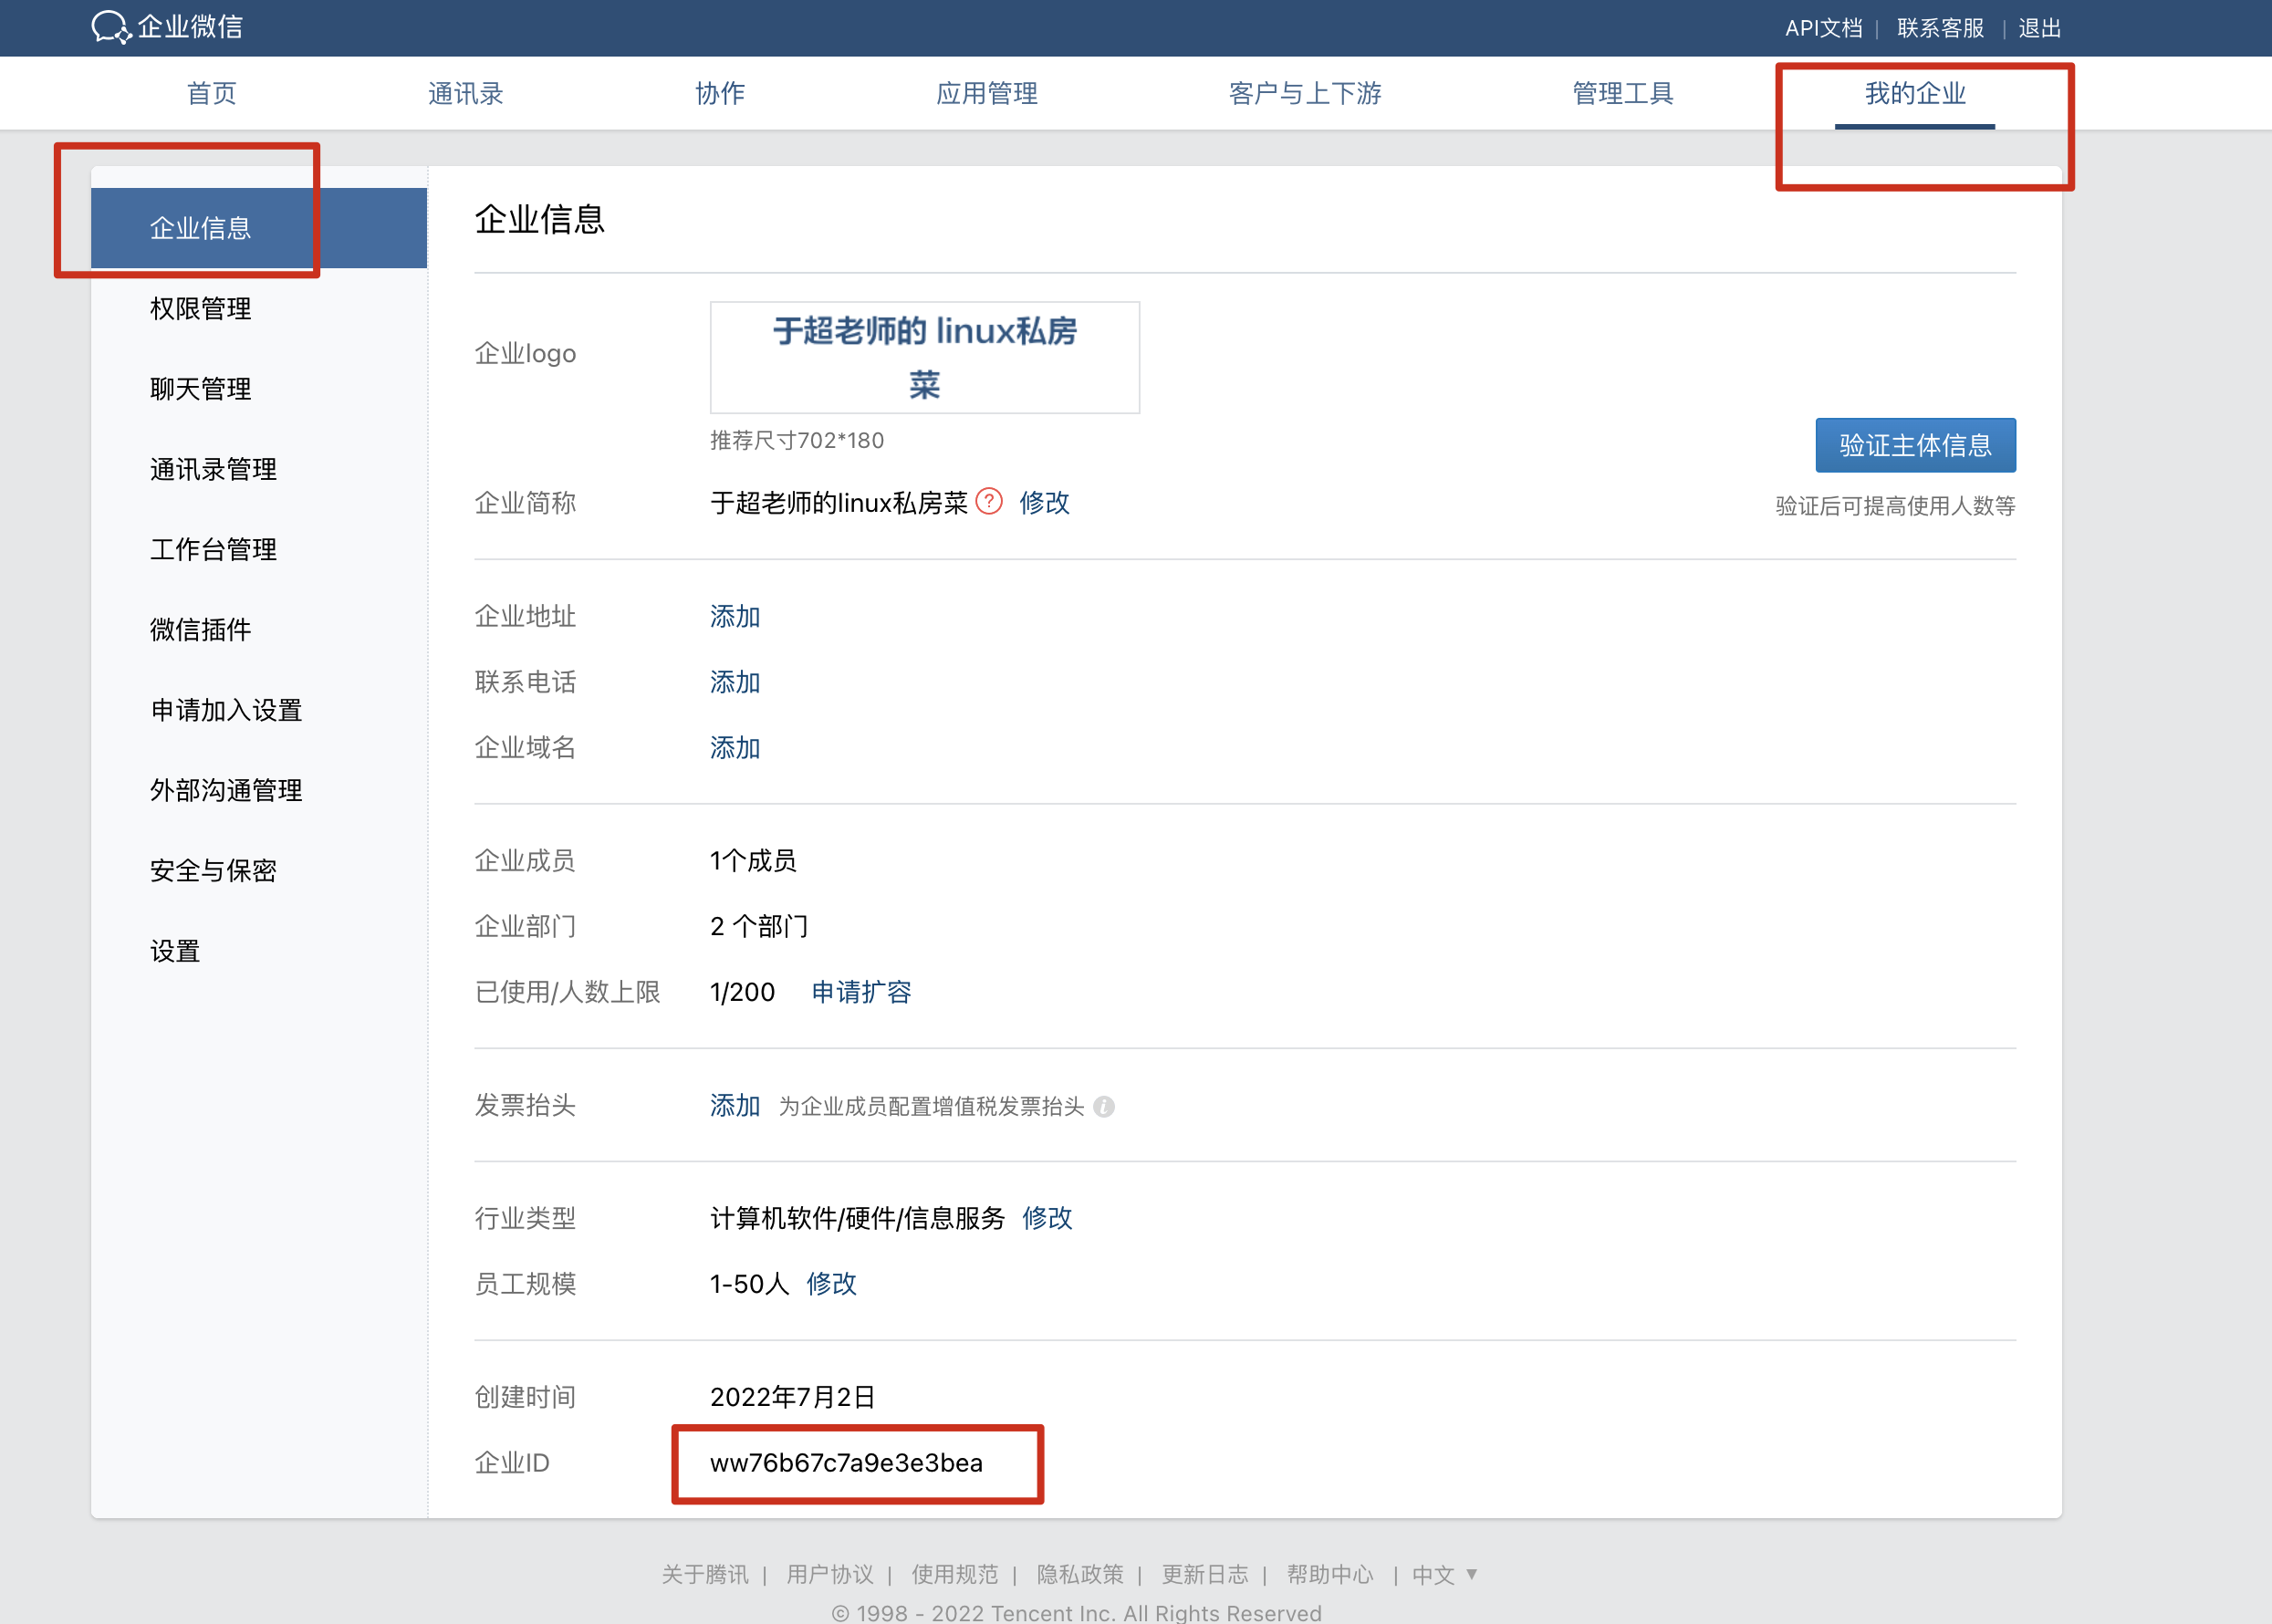Screen dimensions: 2272x1624
Task: Select 权限管理 in the sidebar
Action: coord(200,308)
